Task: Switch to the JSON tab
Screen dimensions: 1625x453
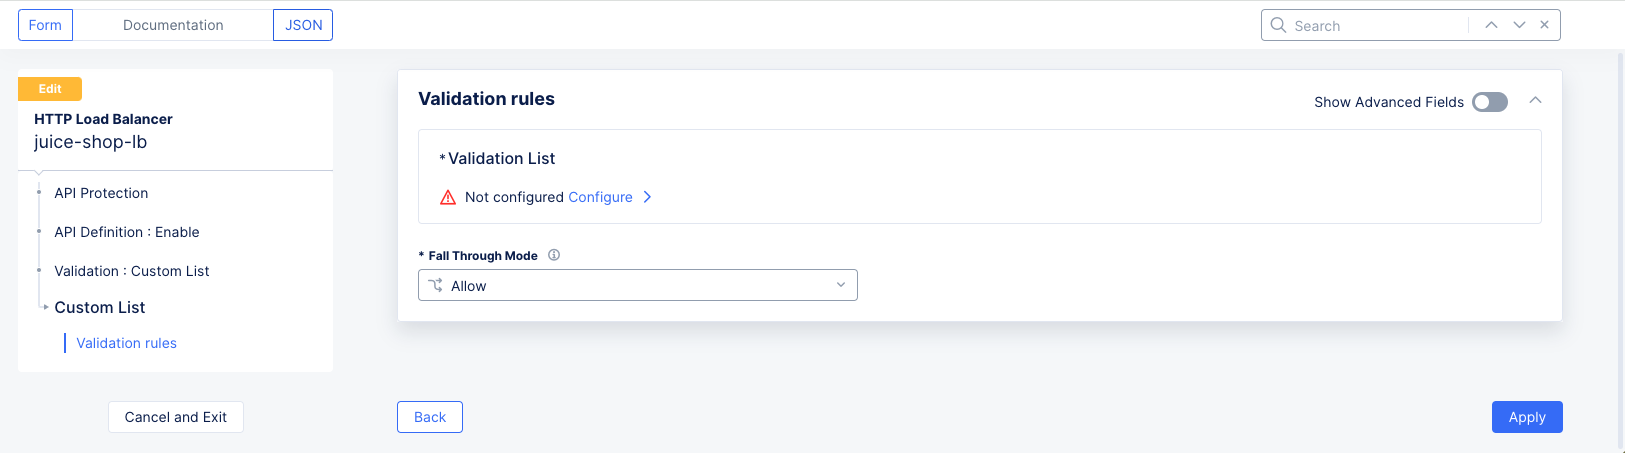Action: tap(303, 25)
